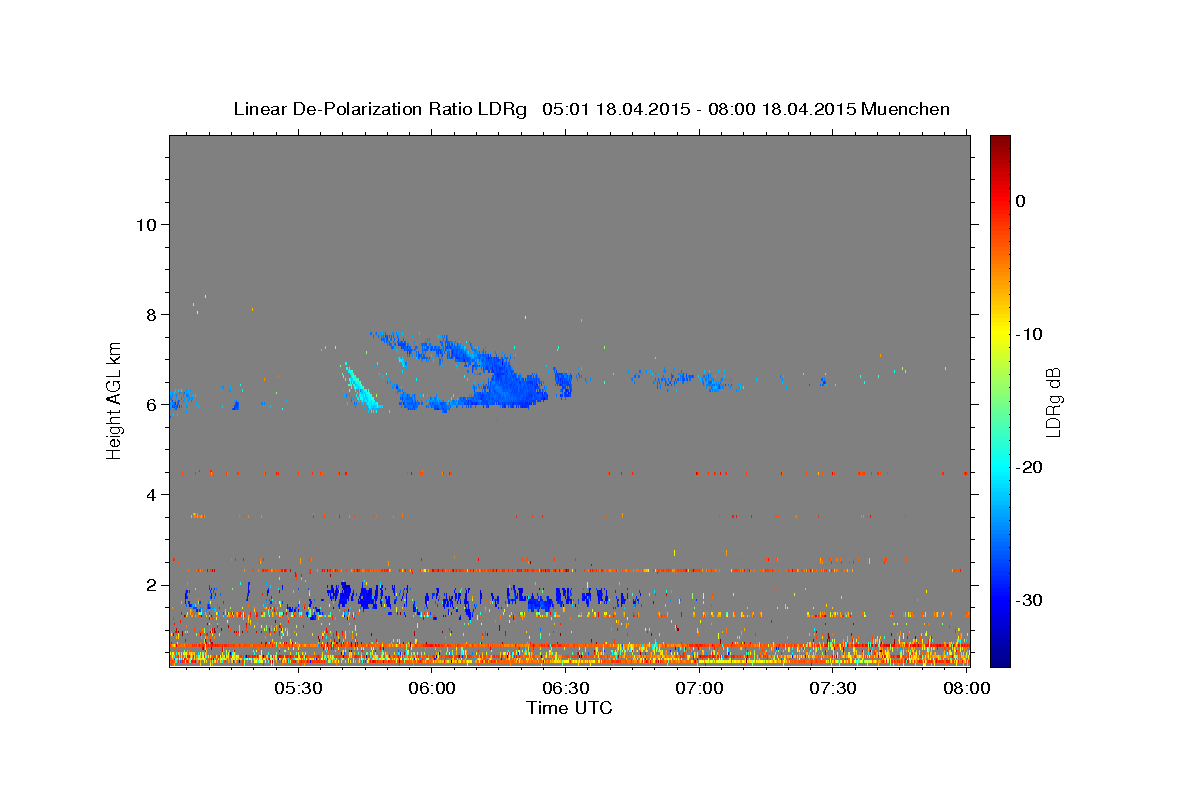The width and height of the screenshot is (1200, 800).
Task: Click the colorbar label '0'
Action: pos(1021,201)
